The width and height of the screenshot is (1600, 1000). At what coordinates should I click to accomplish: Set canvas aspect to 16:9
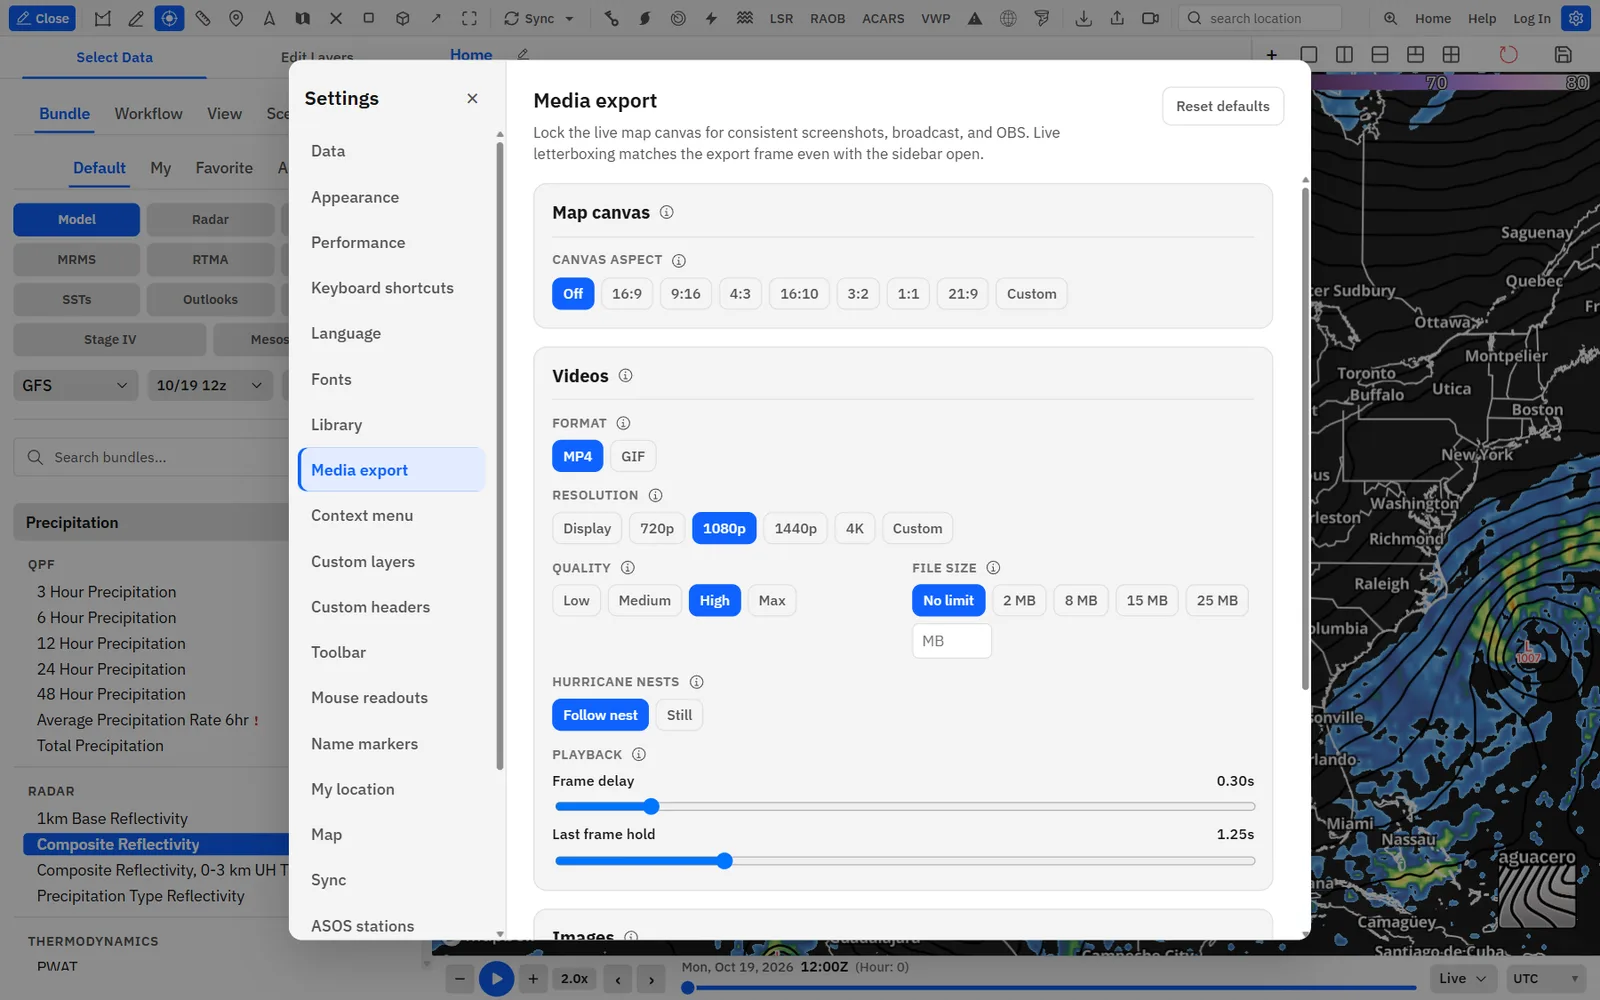(x=627, y=294)
